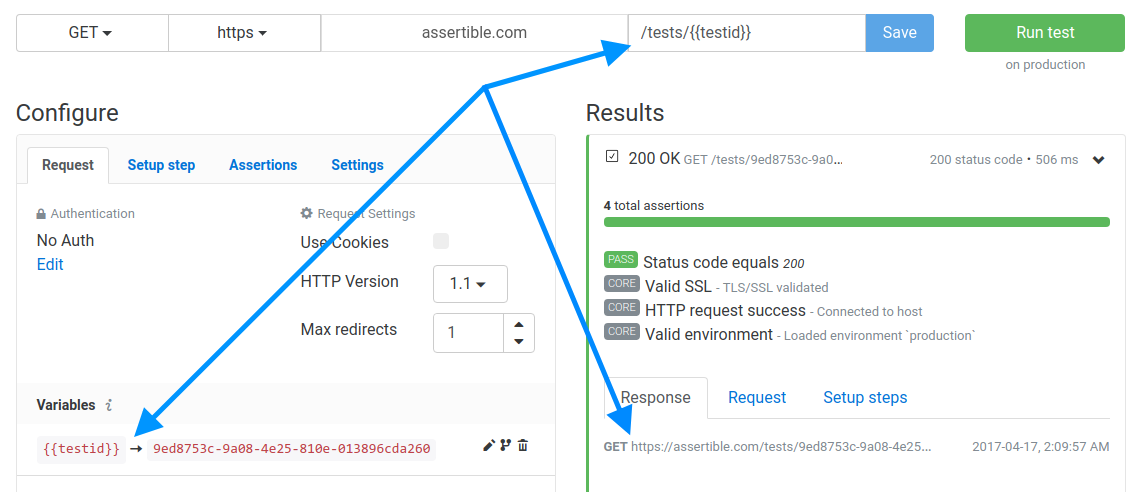The width and height of the screenshot is (1142, 492).
Task: Switch to the Request tab in Results
Action: click(757, 397)
